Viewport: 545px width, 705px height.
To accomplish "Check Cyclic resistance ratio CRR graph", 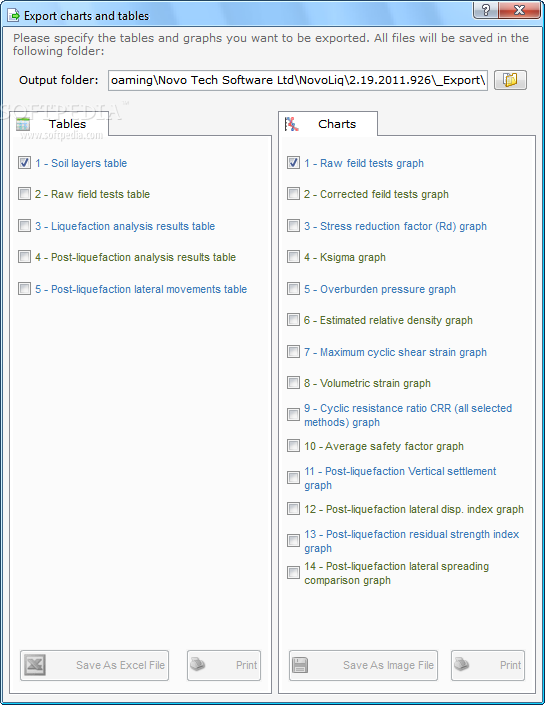I will pos(293,414).
